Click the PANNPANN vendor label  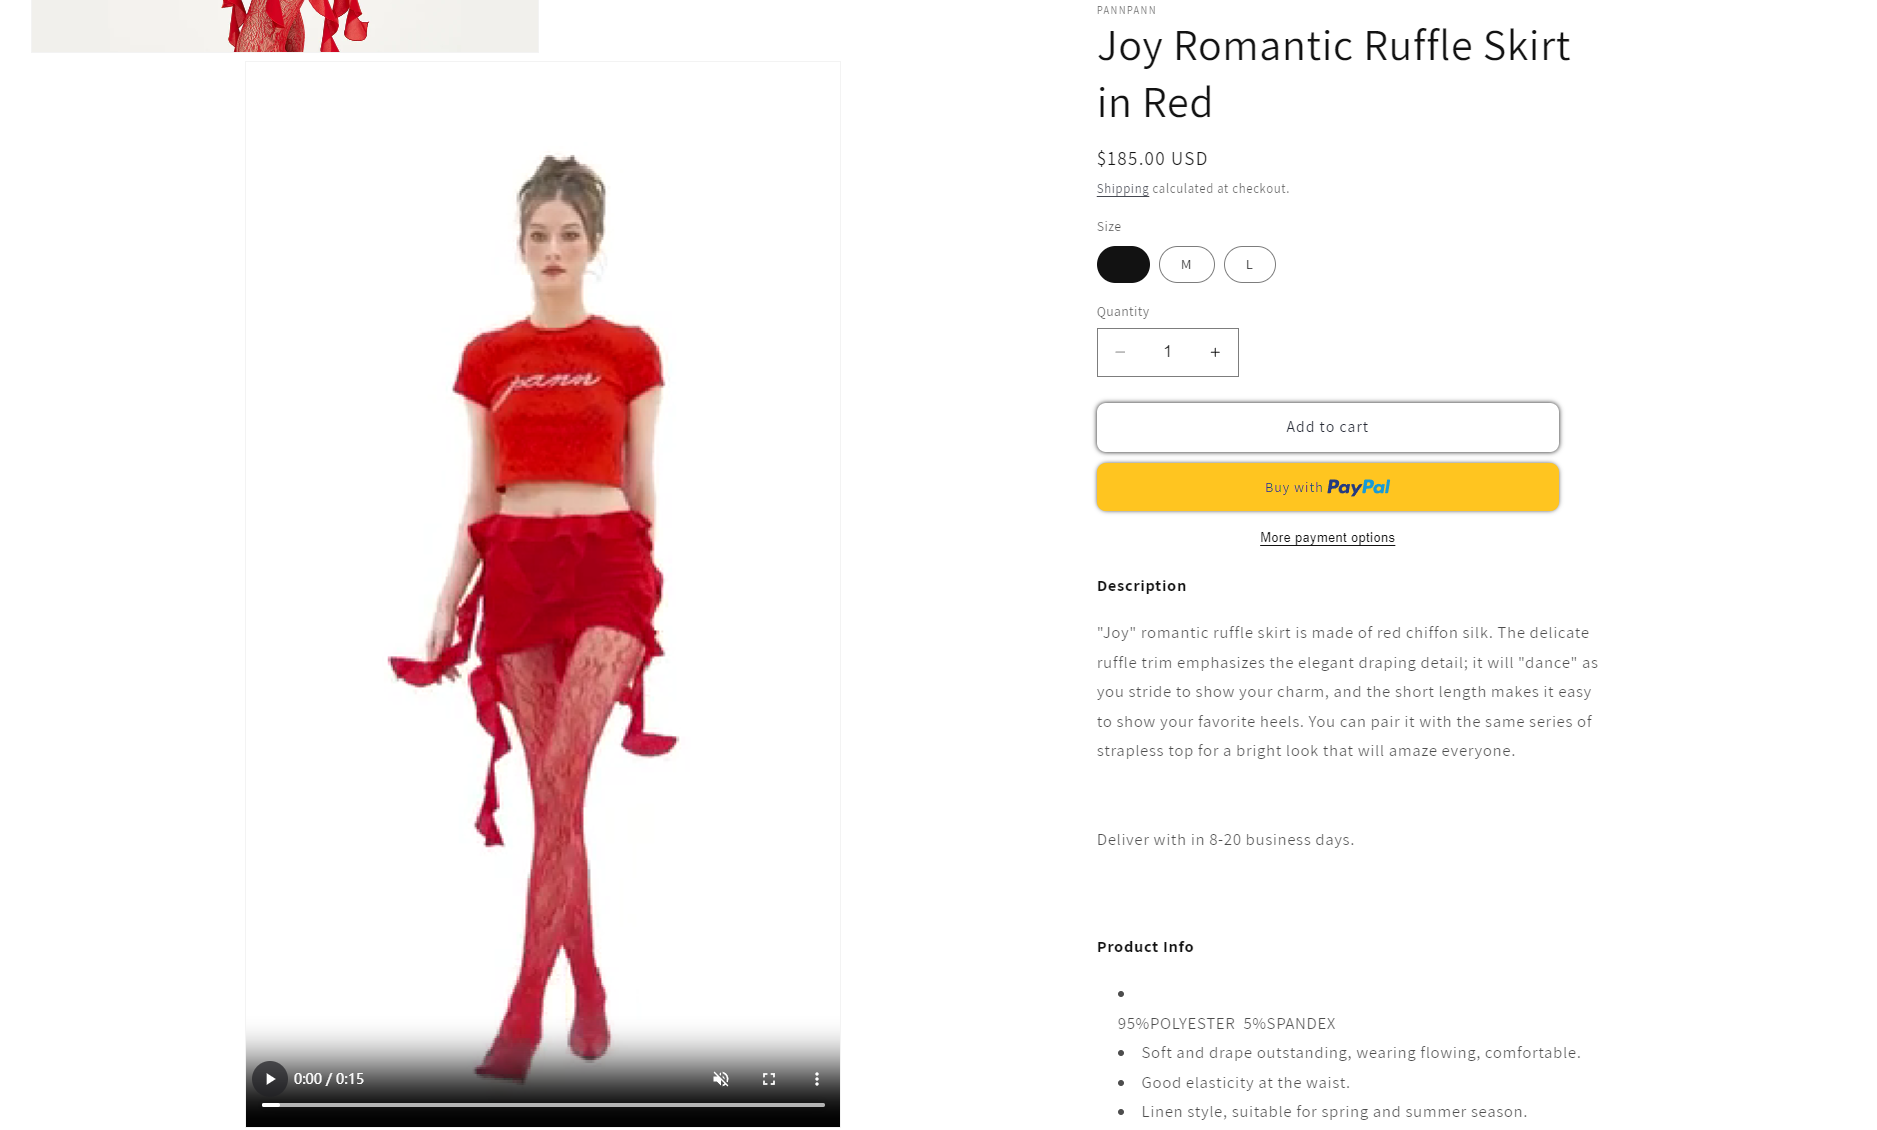coord(1126,10)
